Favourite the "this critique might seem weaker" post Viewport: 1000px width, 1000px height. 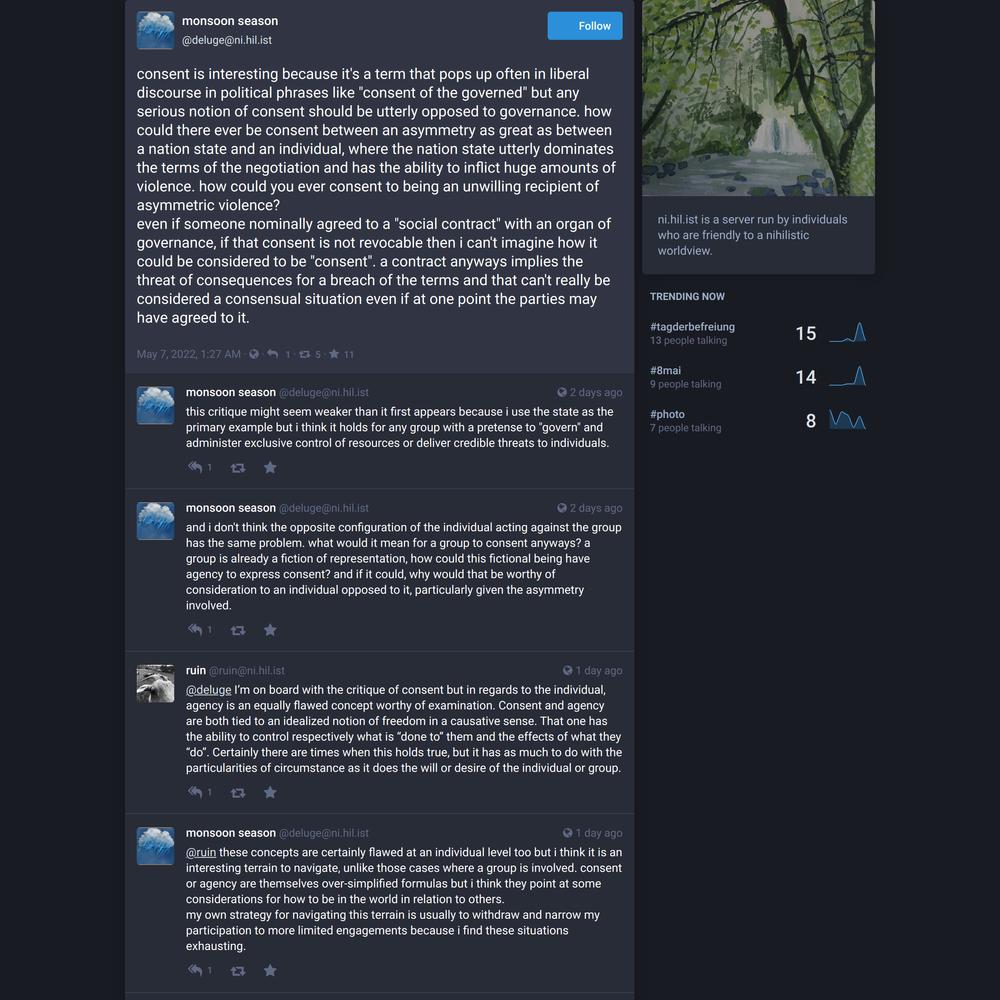pos(270,468)
